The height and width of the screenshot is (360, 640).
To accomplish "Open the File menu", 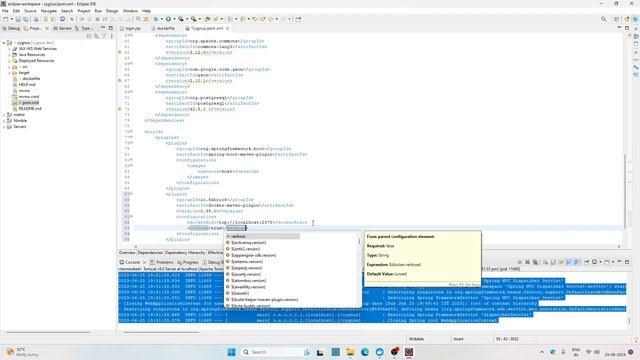I will (5, 11).
